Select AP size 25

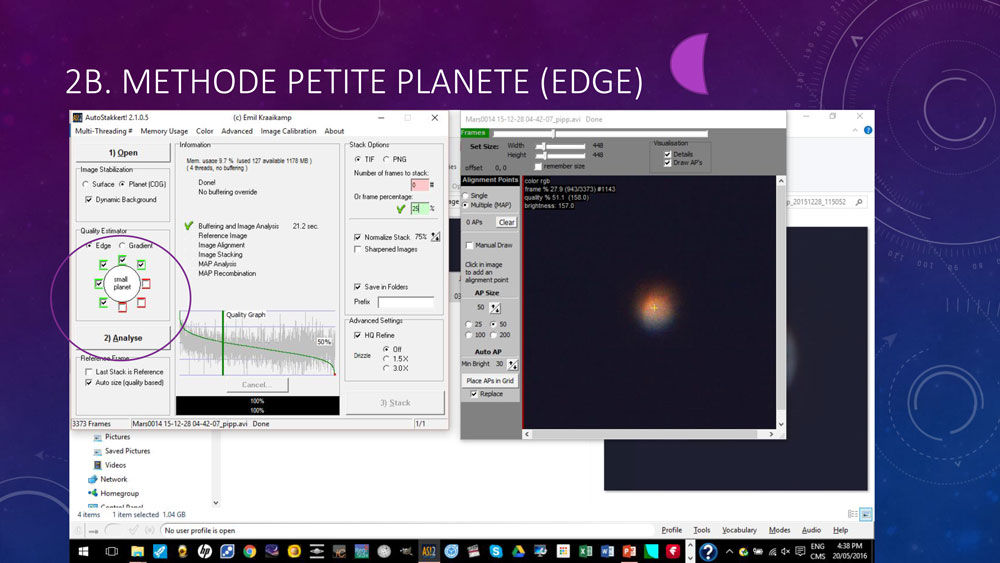click(469, 325)
